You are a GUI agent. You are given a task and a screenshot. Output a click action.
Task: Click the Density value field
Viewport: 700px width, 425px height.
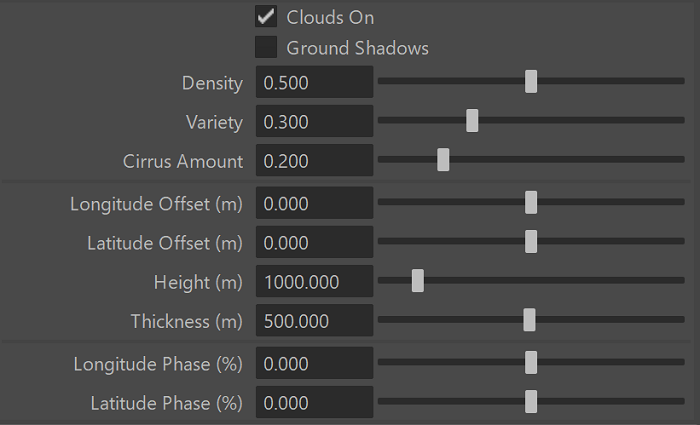tap(314, 82)
